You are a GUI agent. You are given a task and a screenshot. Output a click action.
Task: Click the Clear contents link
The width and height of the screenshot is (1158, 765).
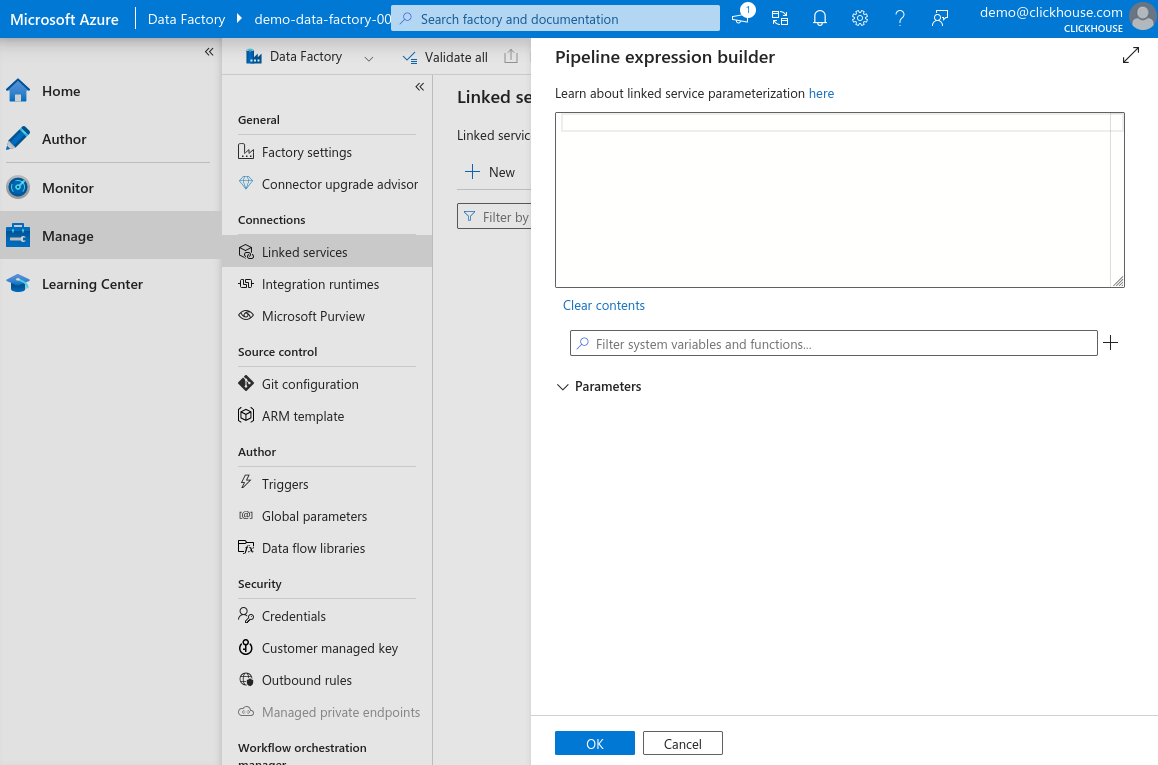604,305
